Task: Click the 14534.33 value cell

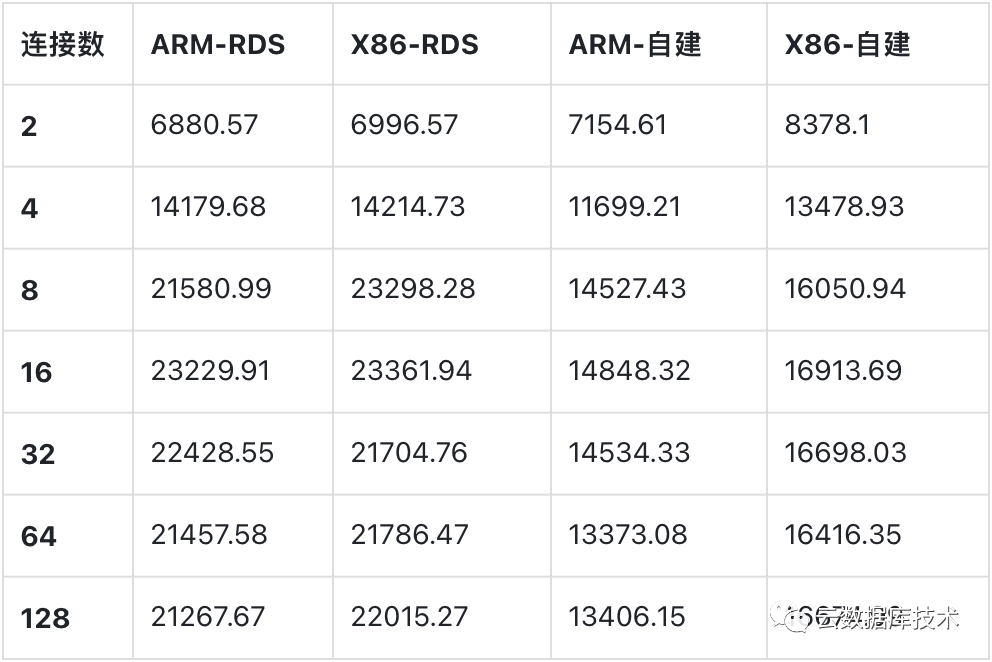Action: click(x=629, y=453)
